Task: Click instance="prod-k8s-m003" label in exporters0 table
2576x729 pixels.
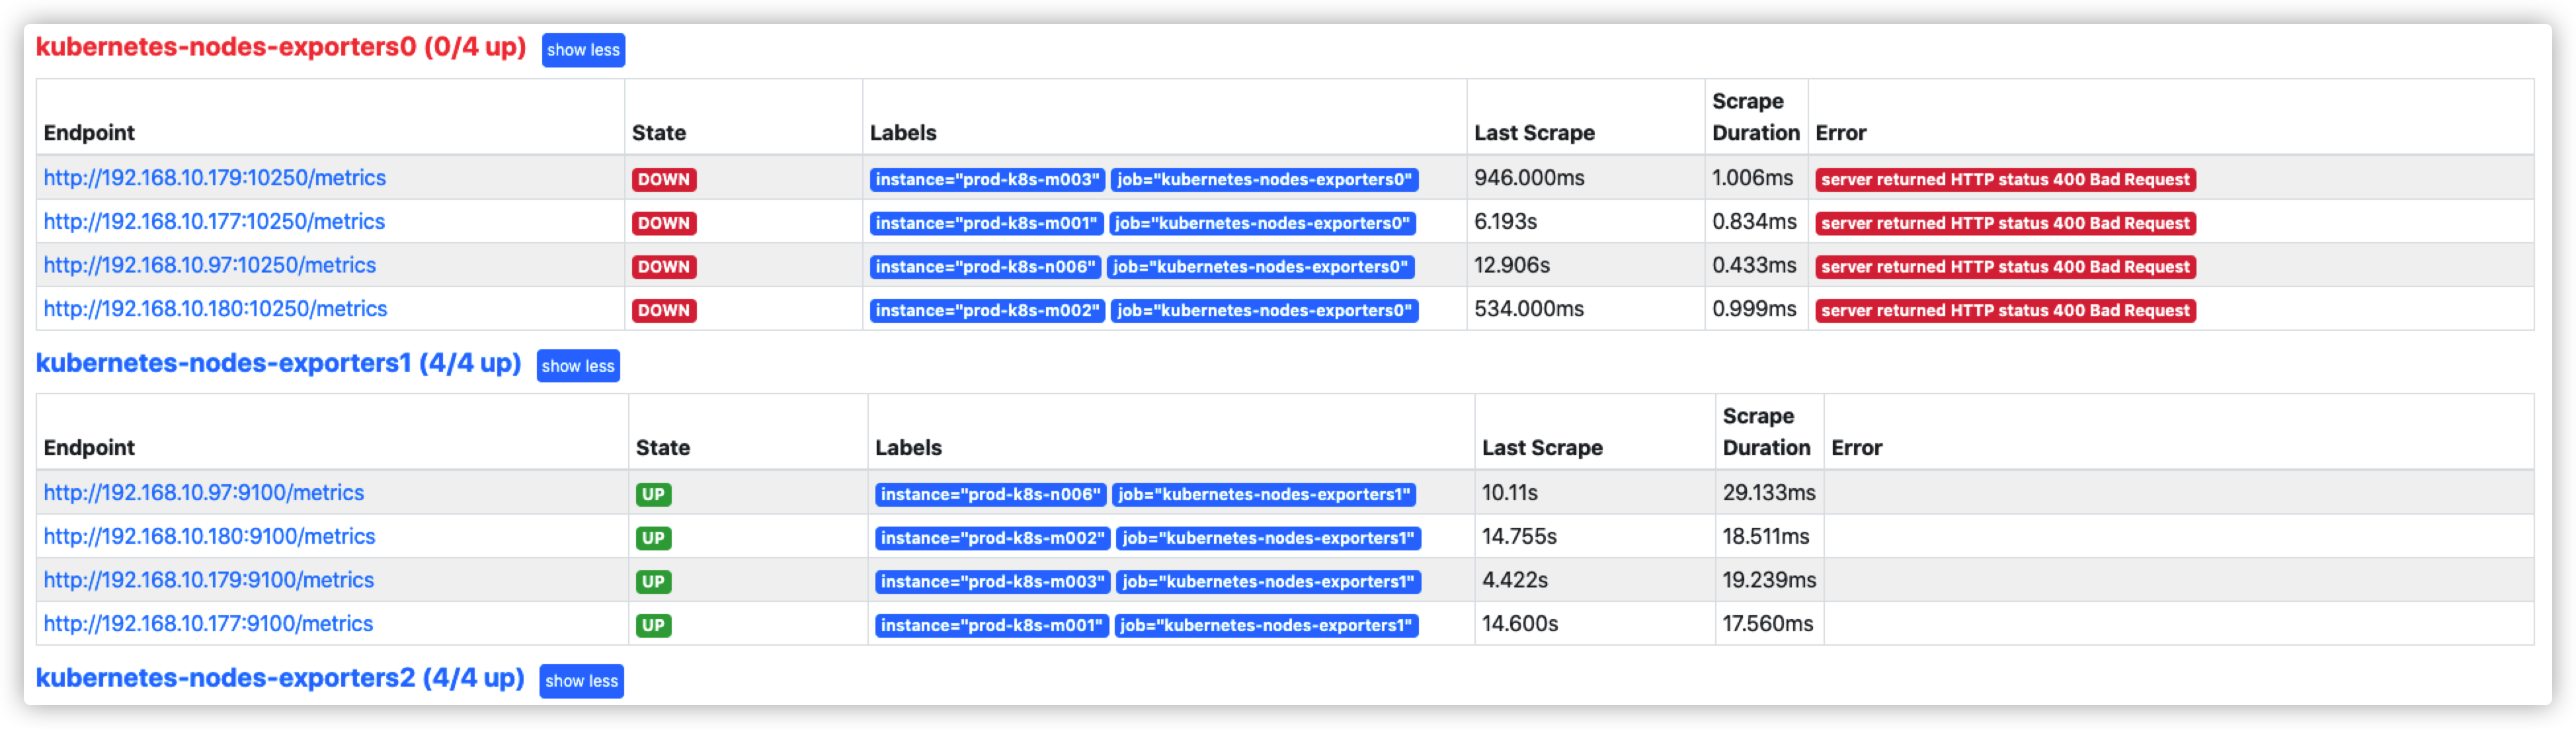Action: point(987,180)
